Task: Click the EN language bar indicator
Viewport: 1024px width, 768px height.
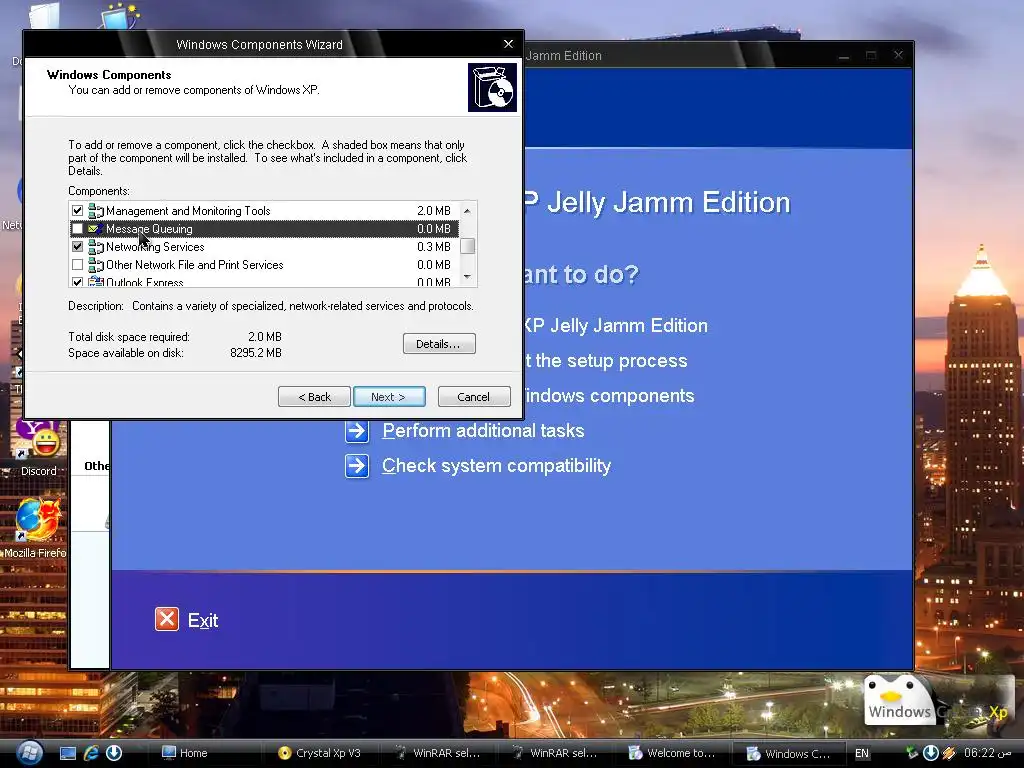Action: click(862, 753)
